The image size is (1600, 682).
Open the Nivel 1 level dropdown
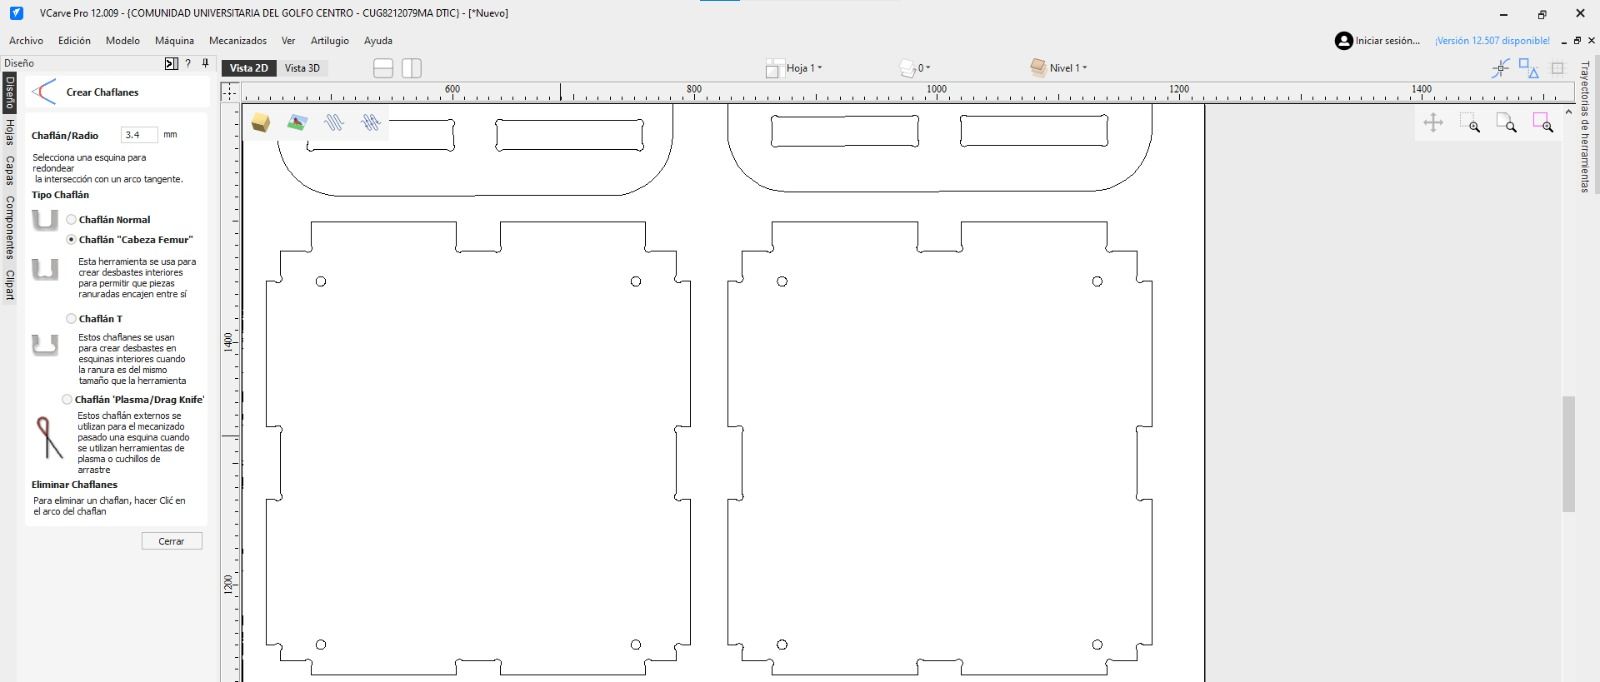pyautogui.click(x=1059, y=68)
